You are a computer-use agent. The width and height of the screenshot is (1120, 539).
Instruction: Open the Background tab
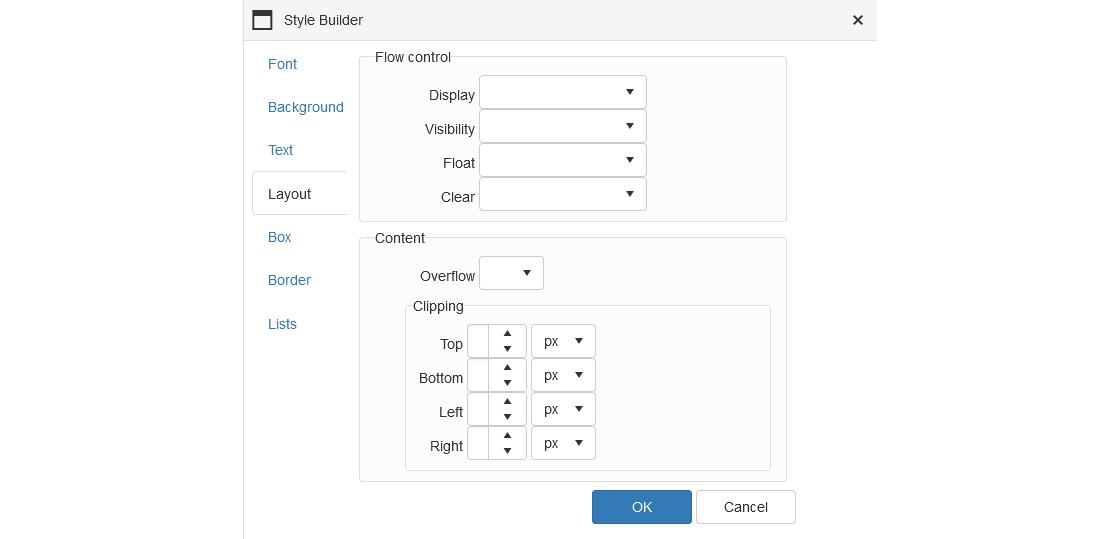tap(306, 107)
